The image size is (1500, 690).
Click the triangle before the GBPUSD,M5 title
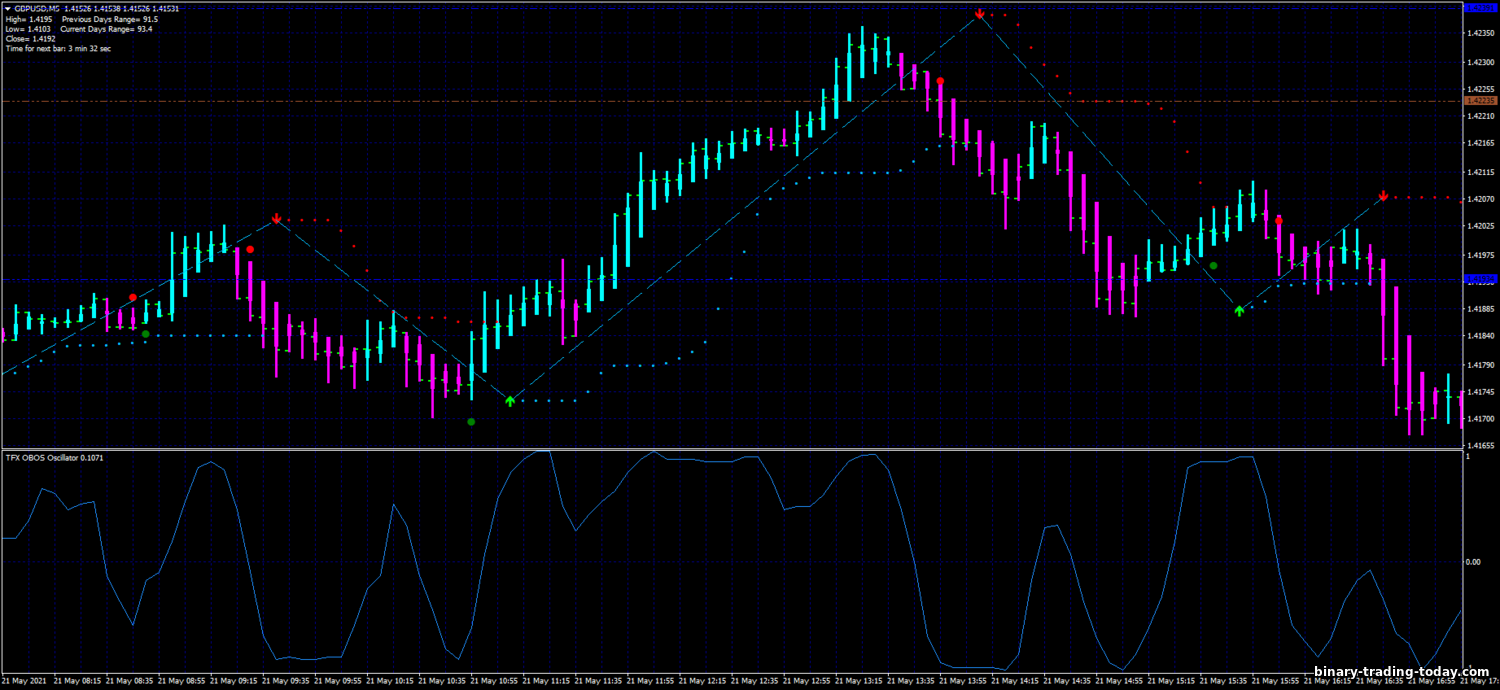pyautogui.click(x=8, y=9)
